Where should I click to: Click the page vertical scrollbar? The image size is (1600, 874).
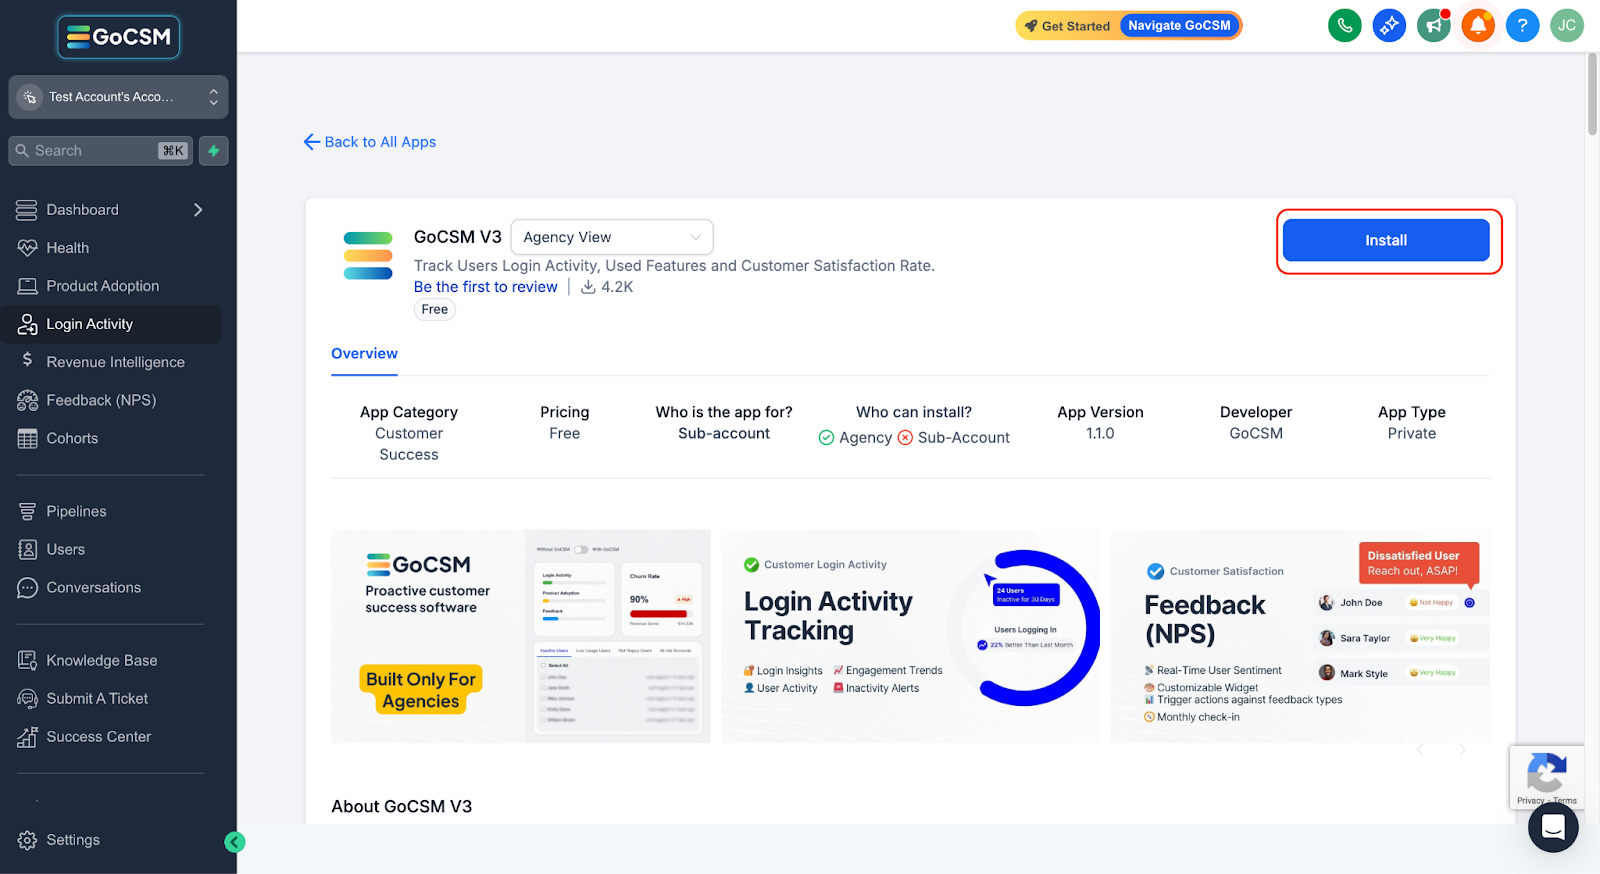[1592, 95]
